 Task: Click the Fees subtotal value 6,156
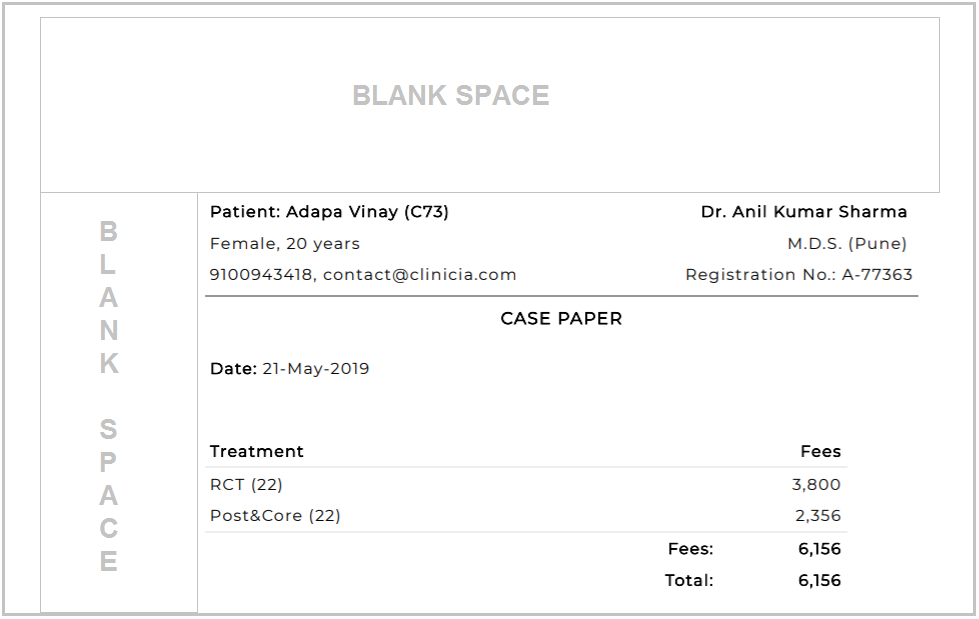click(x=819, y=549)
